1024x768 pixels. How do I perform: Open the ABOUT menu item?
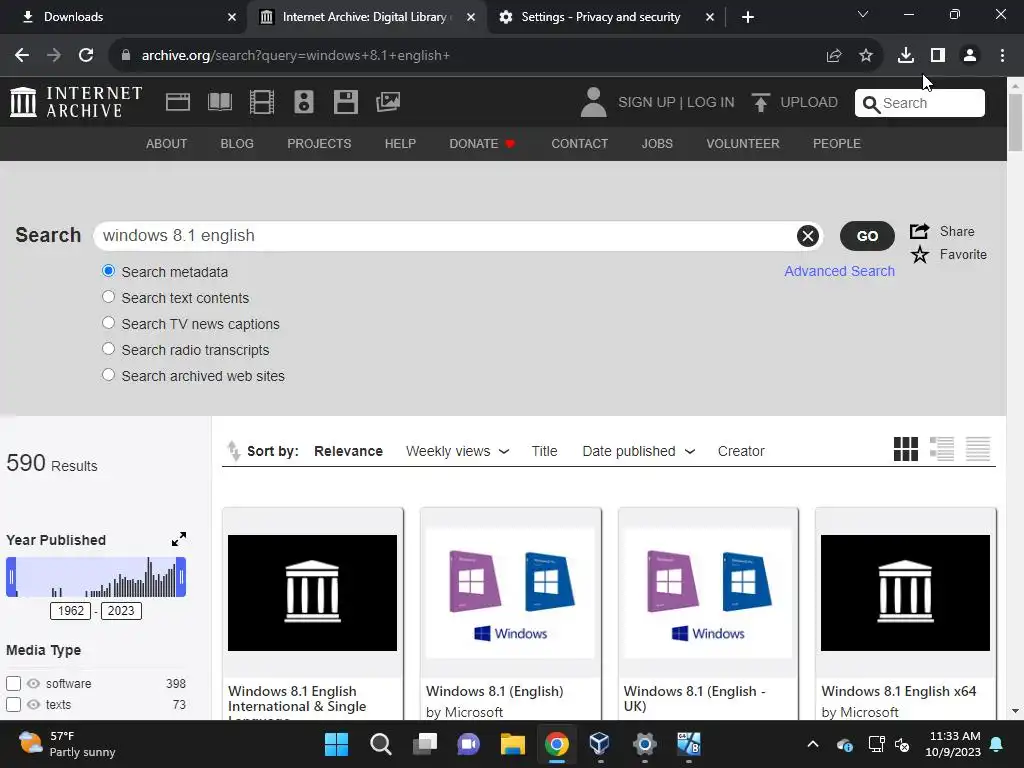167,144
